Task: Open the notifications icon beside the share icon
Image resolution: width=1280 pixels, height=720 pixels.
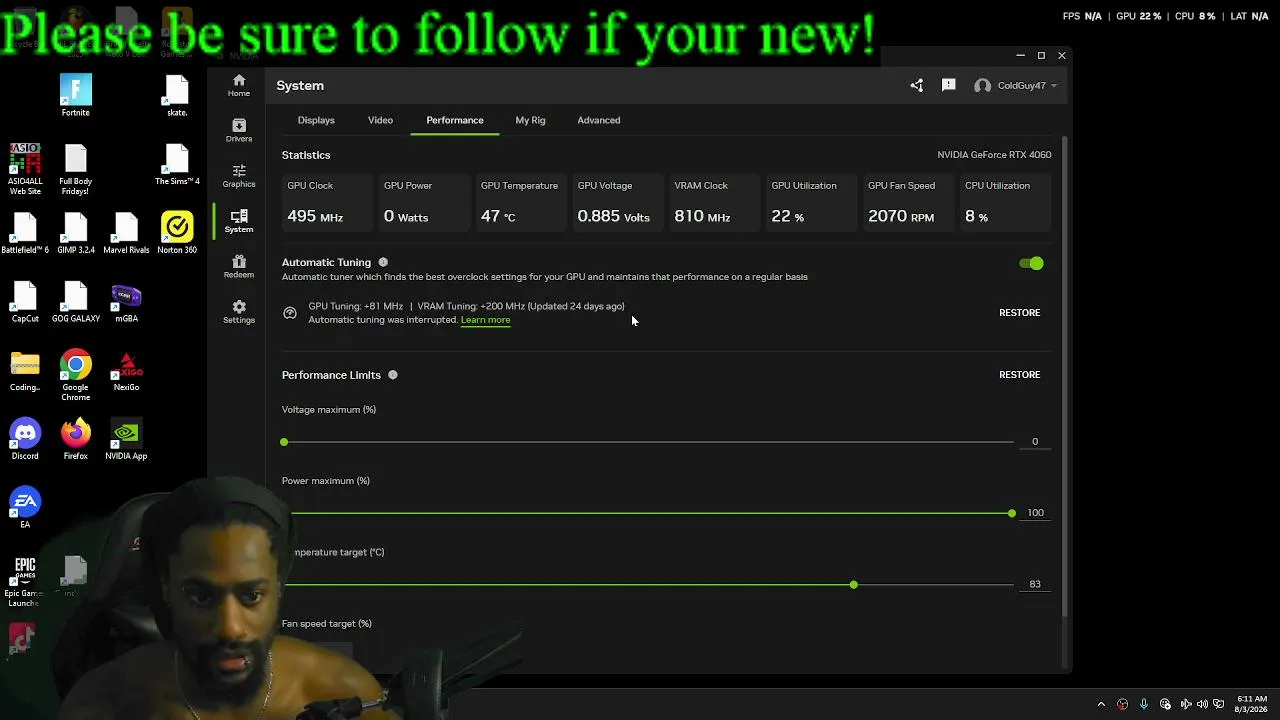Action: 949,86
